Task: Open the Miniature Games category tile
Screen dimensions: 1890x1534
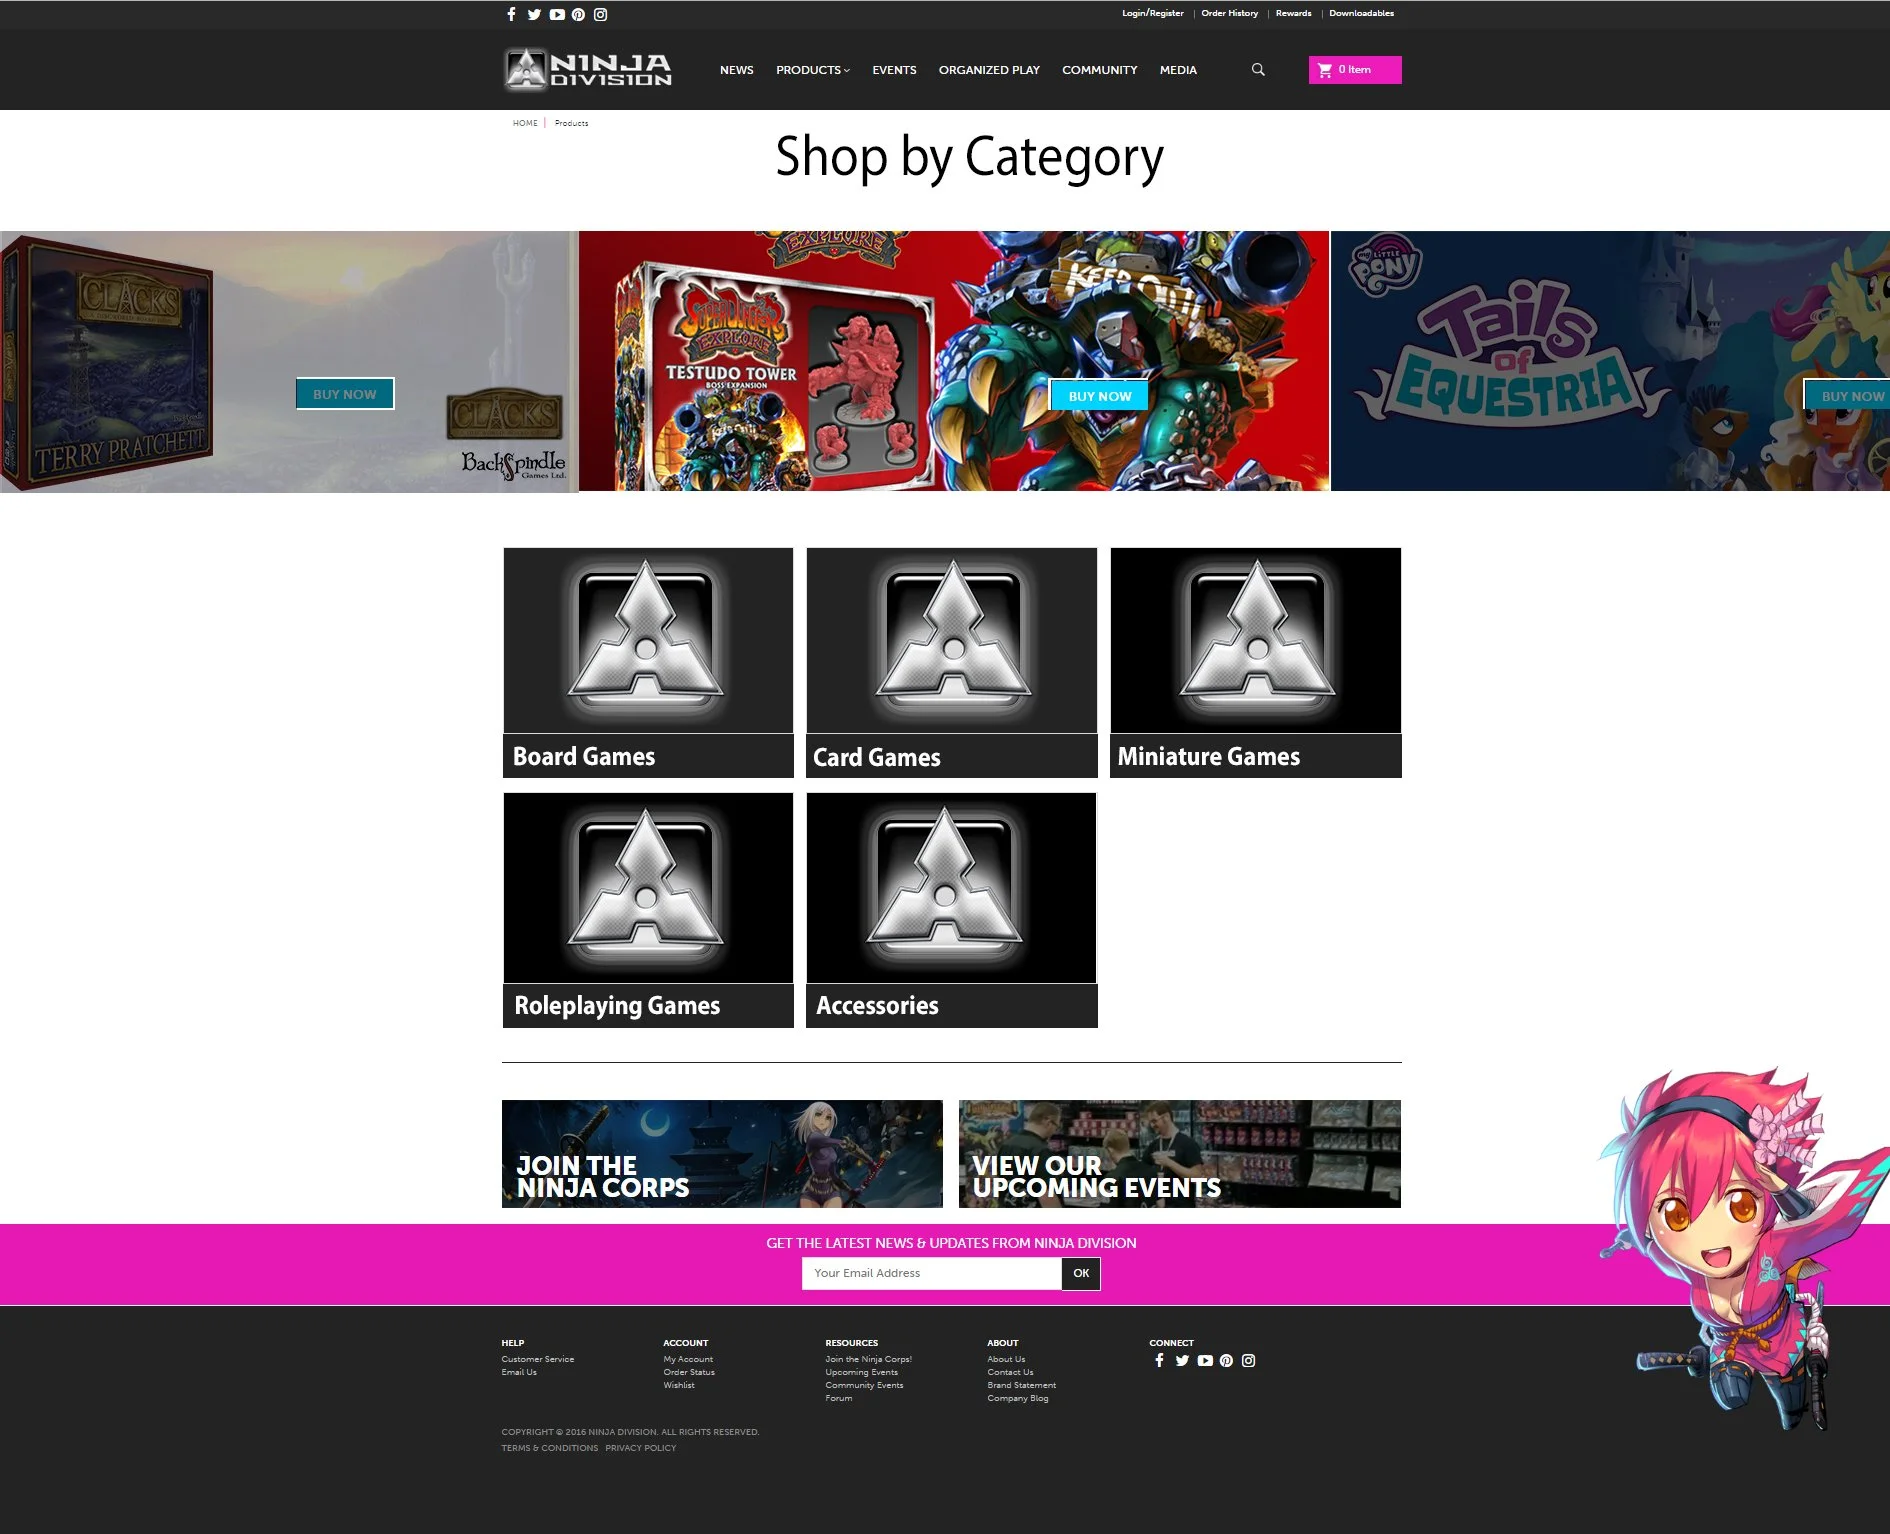Action: (x=1256, y=662)
